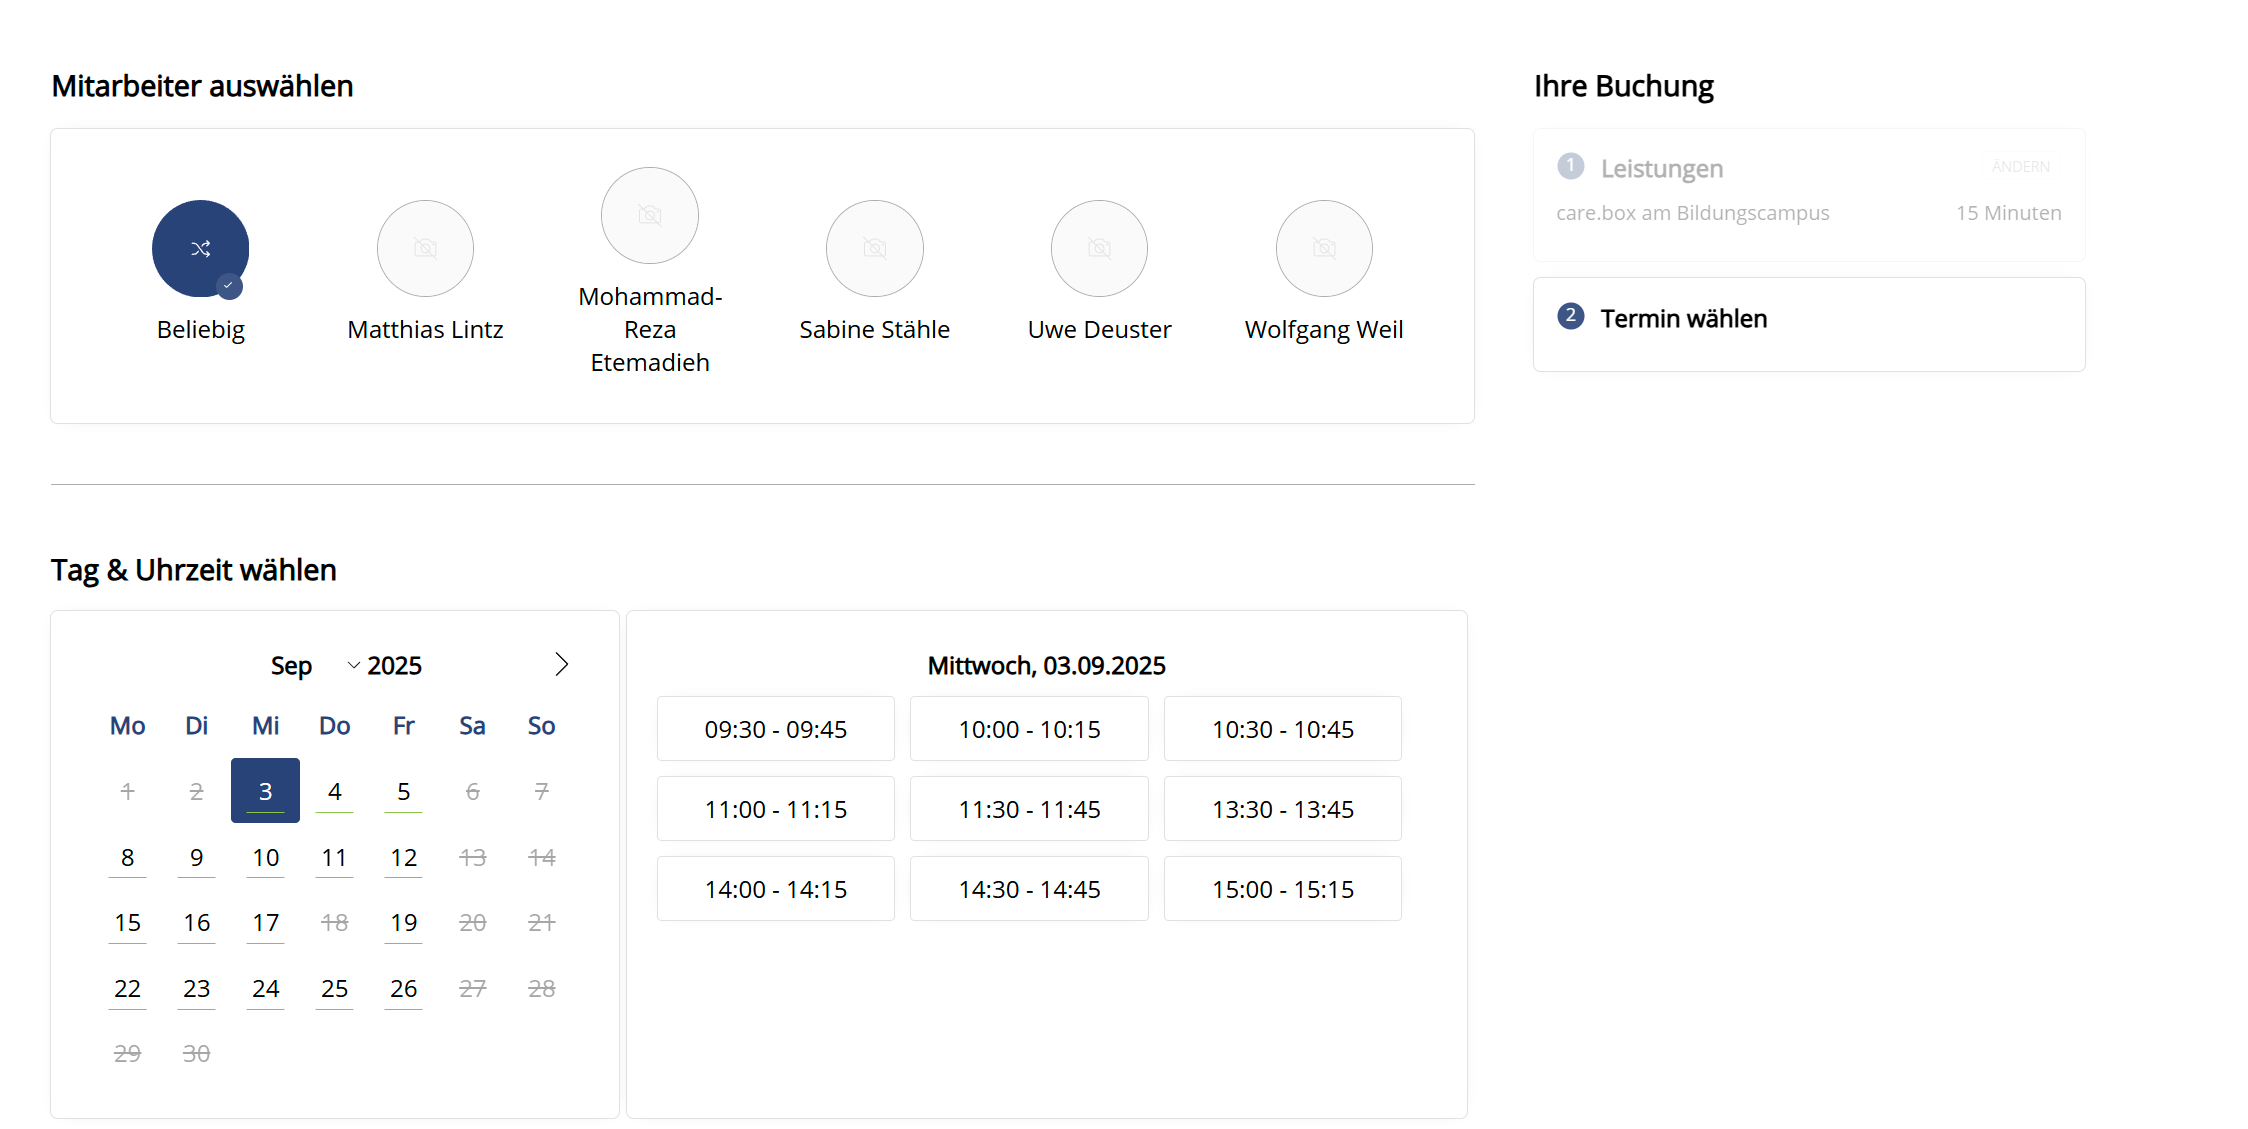Go to next month arrow
This screenshot has width=2248, height=1129.
pyautogui.click(x=561, y=665)
